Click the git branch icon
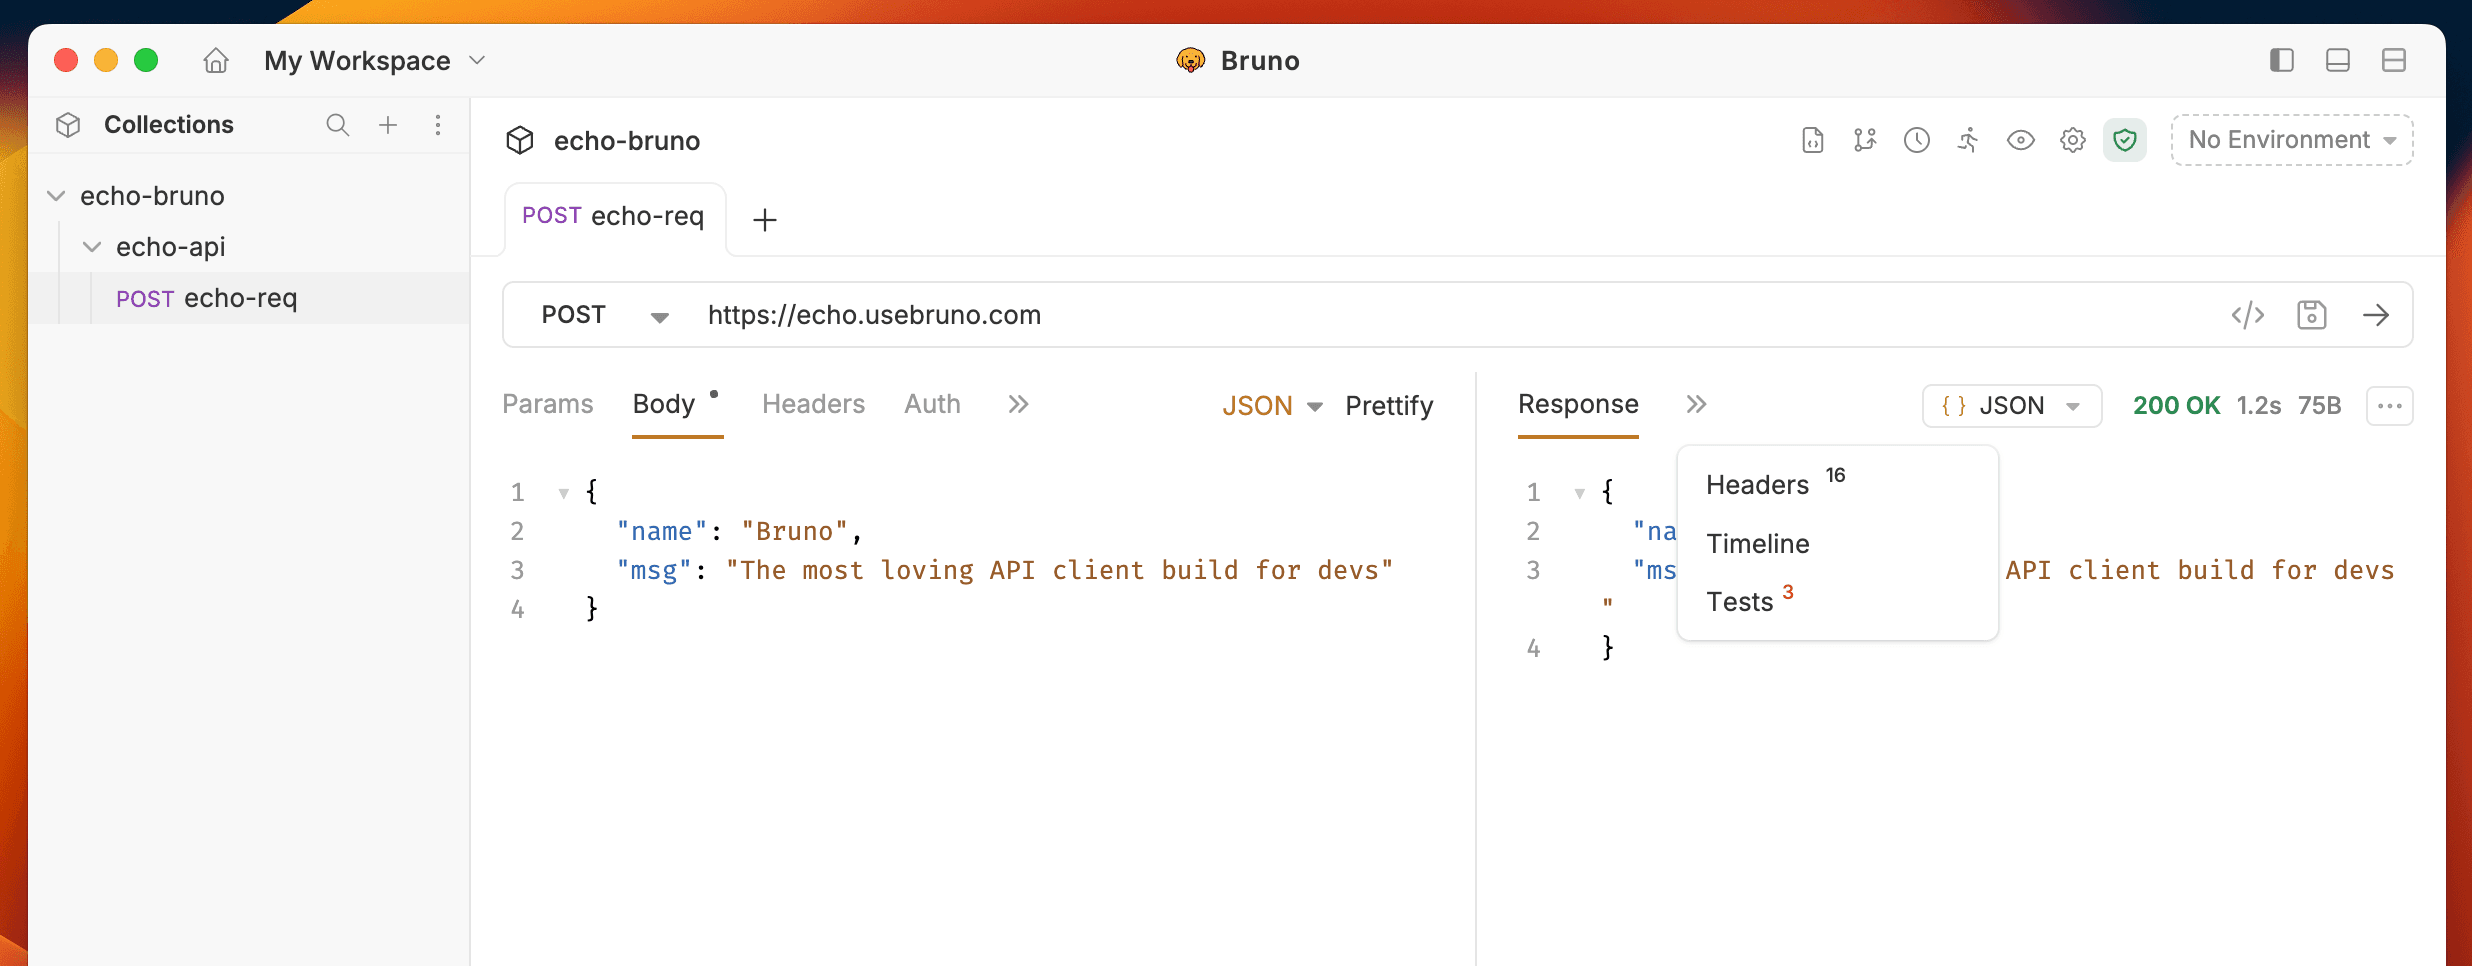Image resolution: width=2472 pixels, height=966 pixels. pyautogui.click(x=1864, y=140)
